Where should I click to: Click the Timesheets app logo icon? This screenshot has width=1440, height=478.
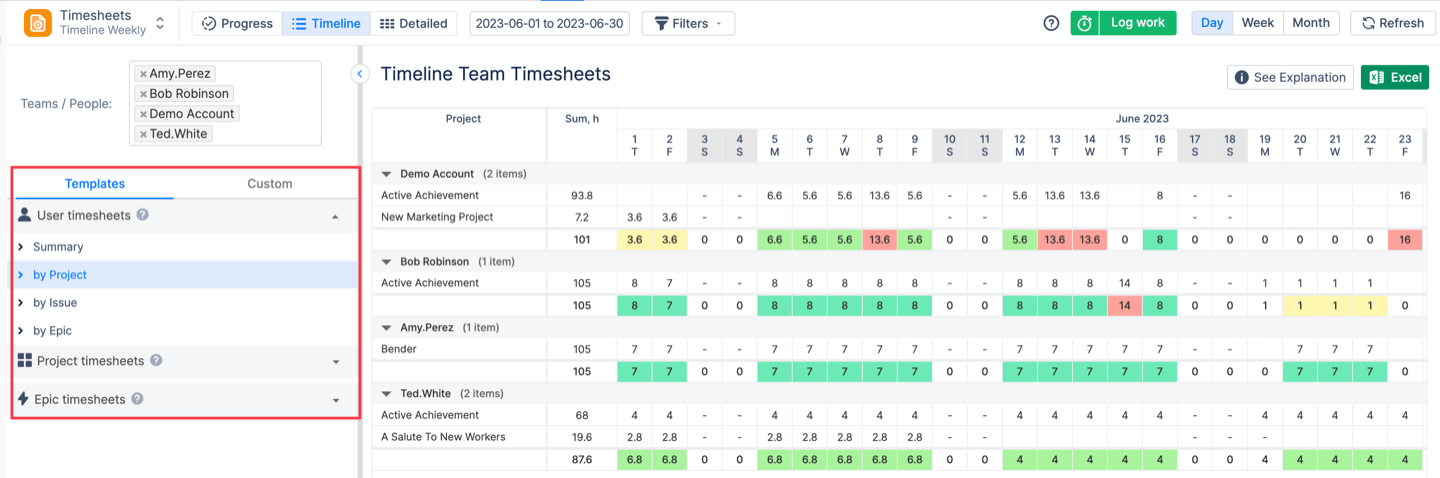[38, 23]
